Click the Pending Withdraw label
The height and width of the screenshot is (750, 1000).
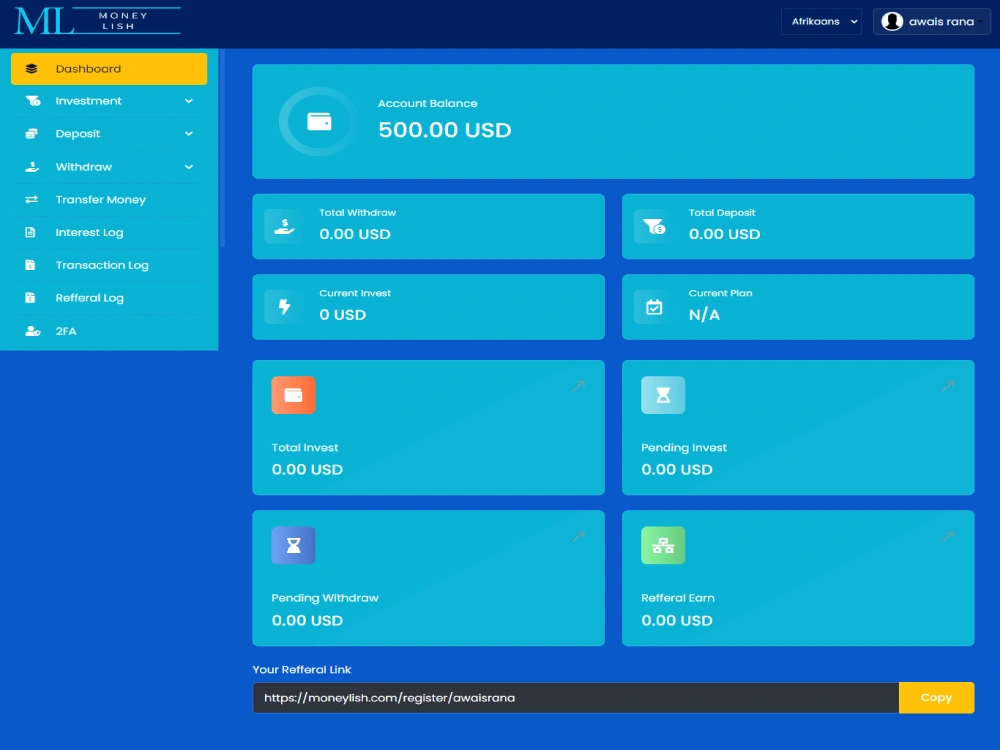[x=325, y=598]
